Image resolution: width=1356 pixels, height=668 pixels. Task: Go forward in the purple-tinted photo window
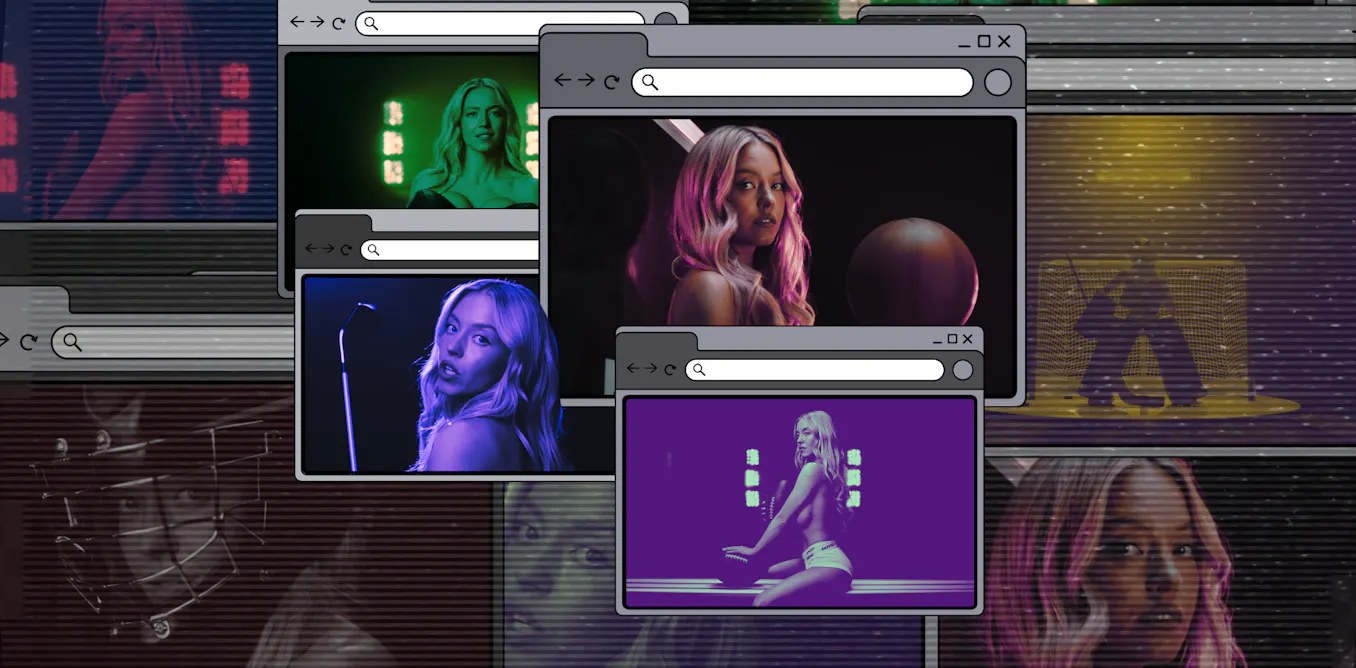[650, 369]
